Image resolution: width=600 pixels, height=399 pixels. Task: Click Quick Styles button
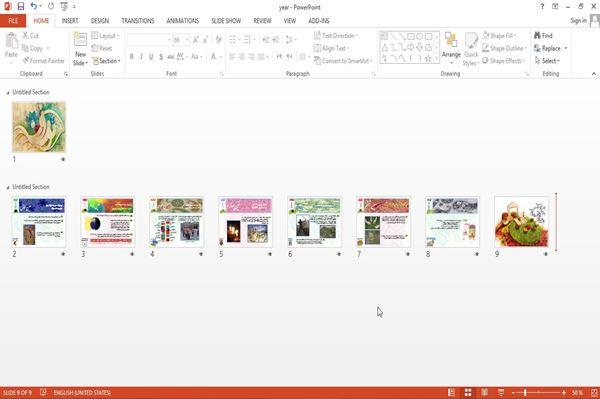471,49
